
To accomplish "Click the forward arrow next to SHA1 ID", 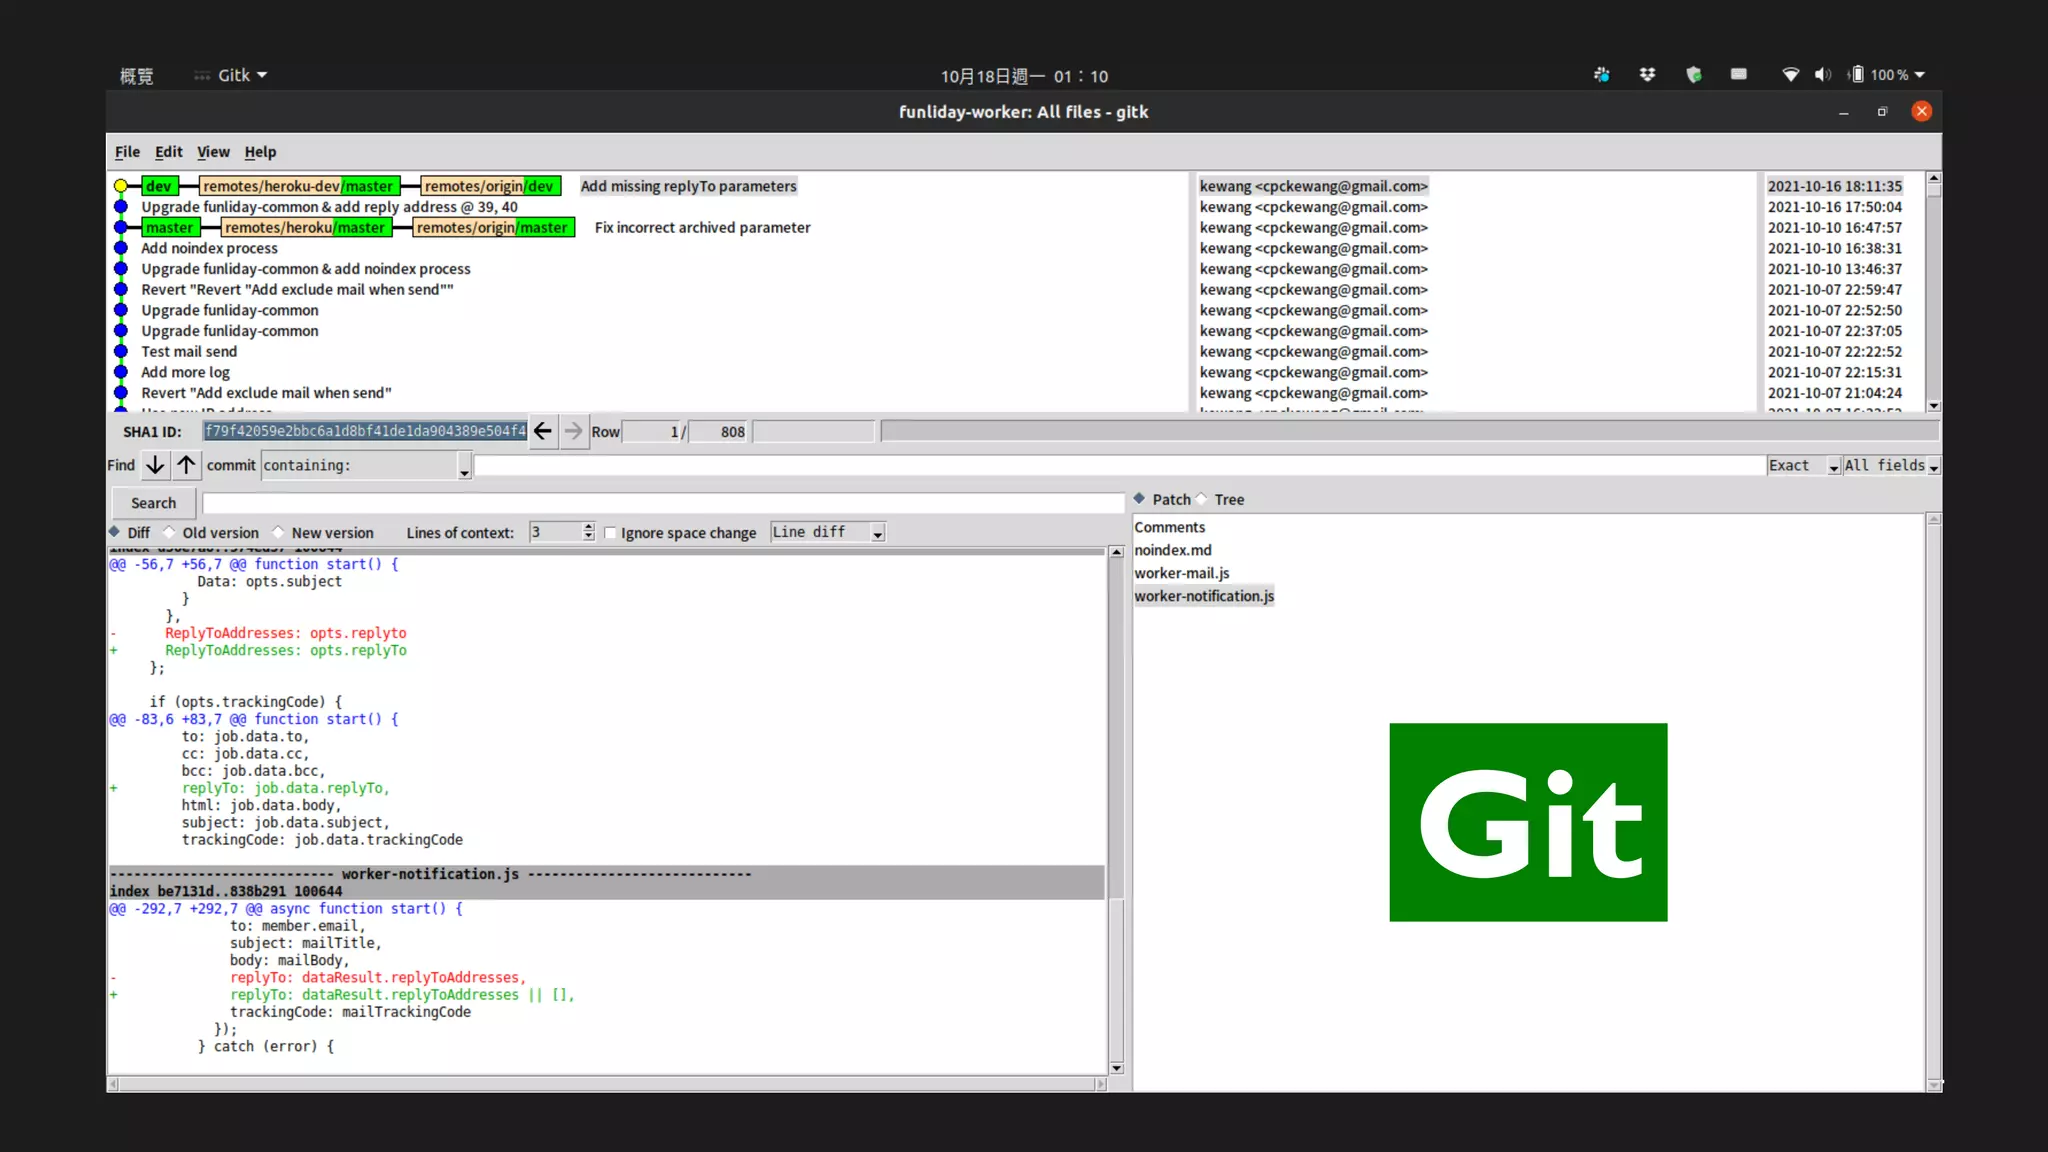I will pos(573,431).
